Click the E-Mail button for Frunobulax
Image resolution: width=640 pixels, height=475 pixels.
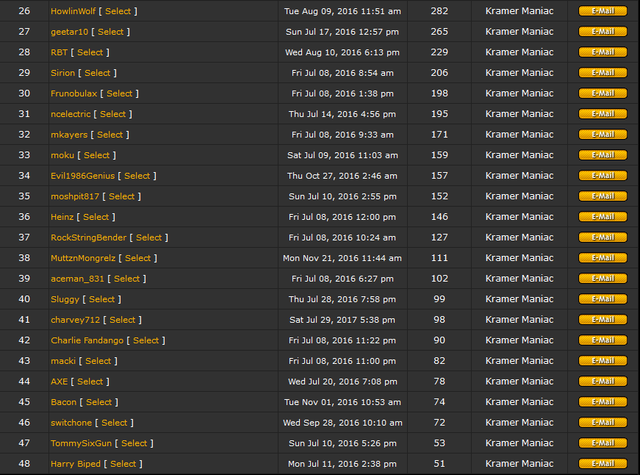coord(603,93)
